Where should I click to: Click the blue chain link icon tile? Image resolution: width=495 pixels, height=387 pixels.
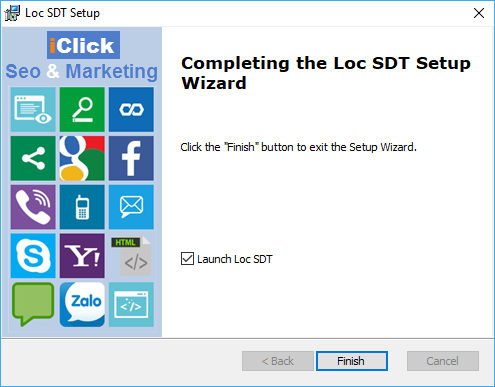[131, 110]
